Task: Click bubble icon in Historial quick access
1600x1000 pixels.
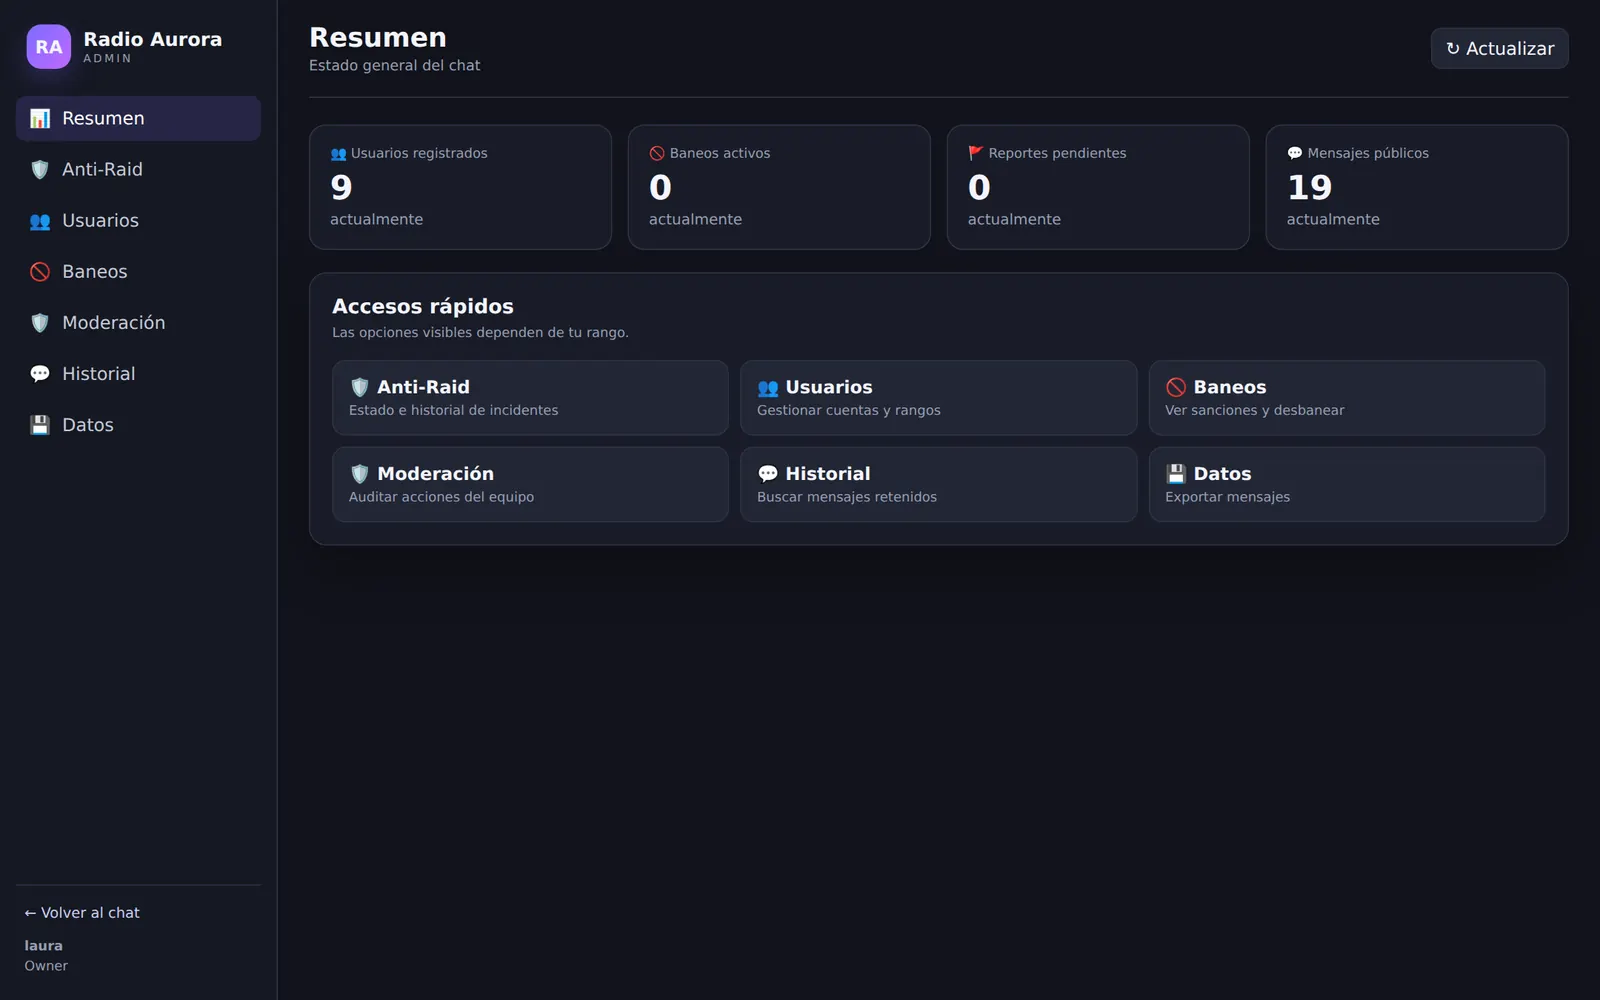Action: 768,474
